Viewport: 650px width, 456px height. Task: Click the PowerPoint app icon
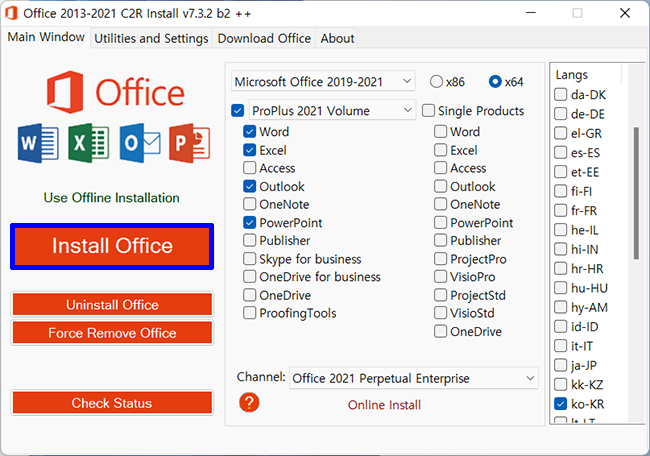[x=190, y=143]
